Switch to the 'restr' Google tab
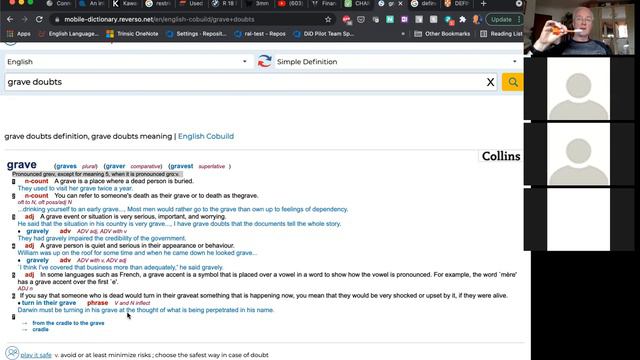This screenshot has height=360, width=640. point(158,3)
